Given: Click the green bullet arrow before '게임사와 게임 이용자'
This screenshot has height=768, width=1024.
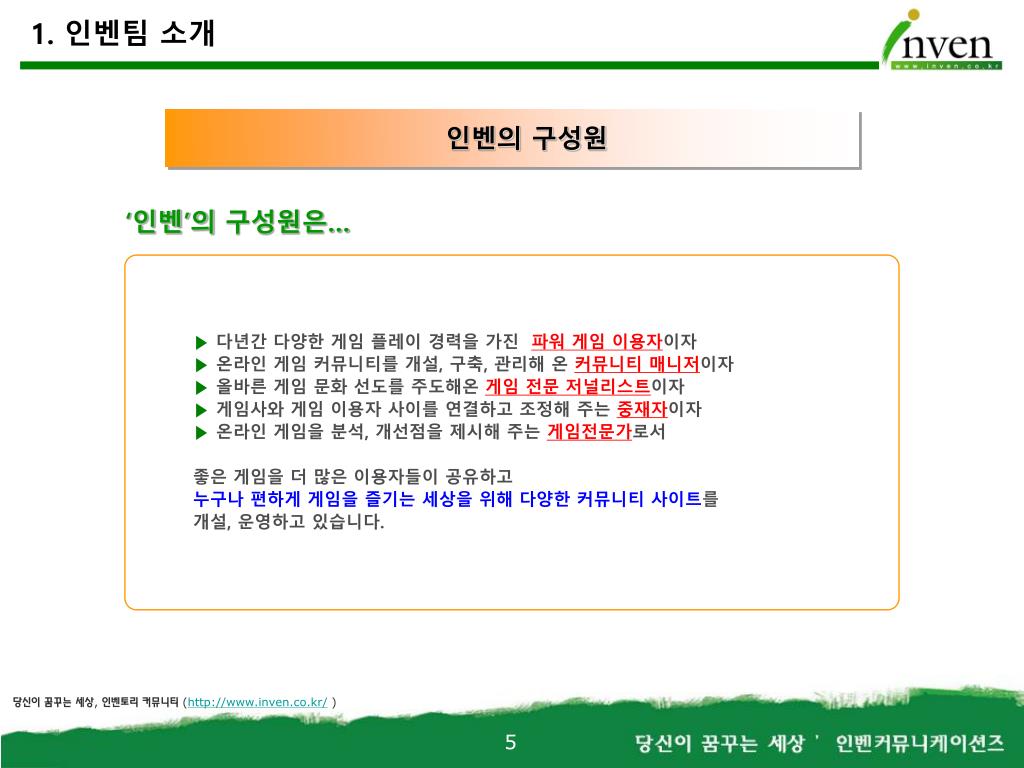Looking at the screenshot, I should [201, 410].
